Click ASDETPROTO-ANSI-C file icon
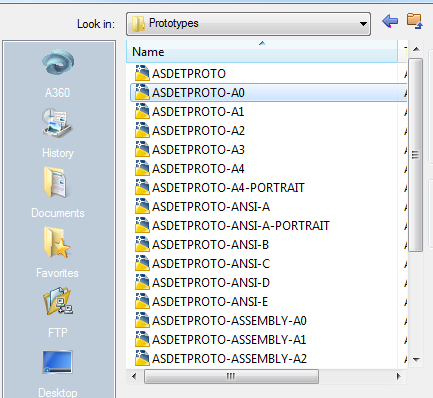Image resolution: width=433 pixels, height=398 pixels. coord(142,263)
